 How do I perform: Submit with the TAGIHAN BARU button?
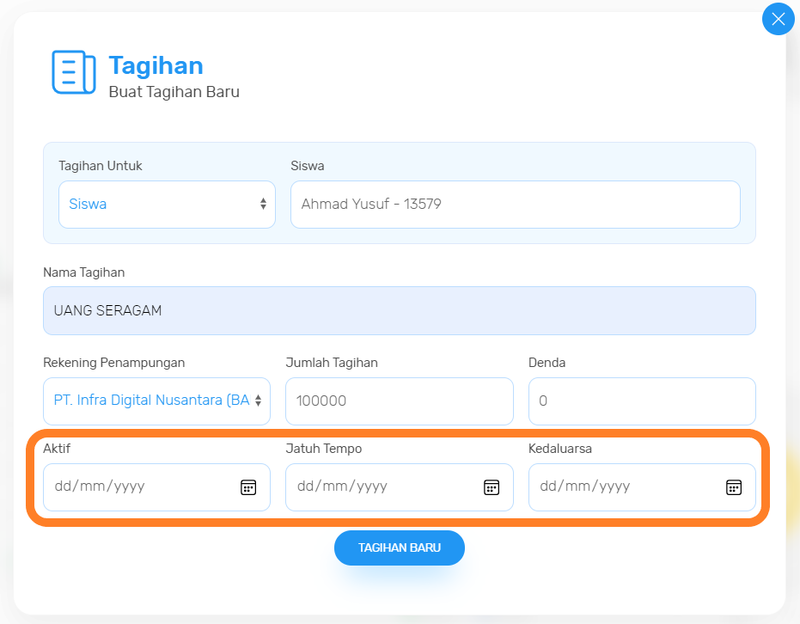click(x=399, y=548)
